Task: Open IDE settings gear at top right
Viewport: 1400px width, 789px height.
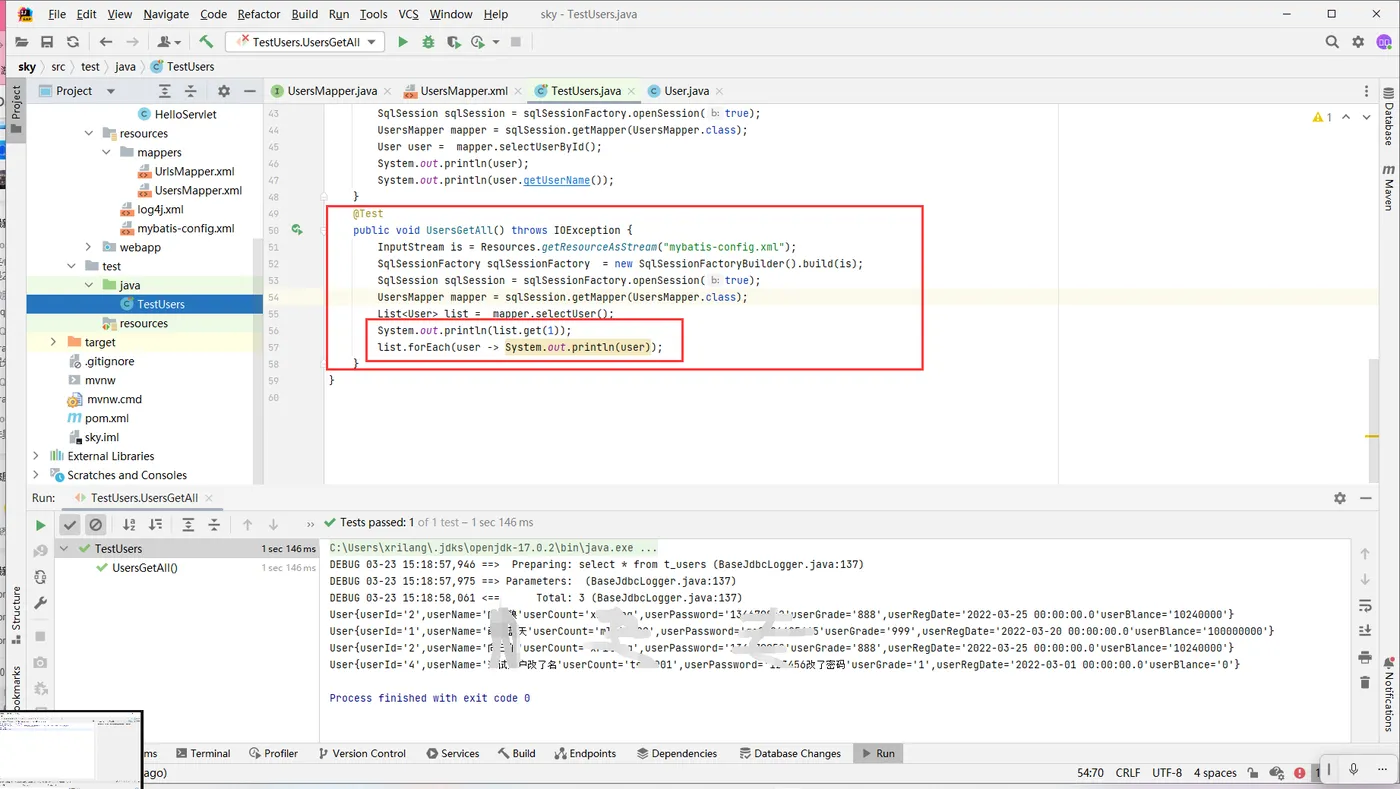Action: tap(1358, 42)
